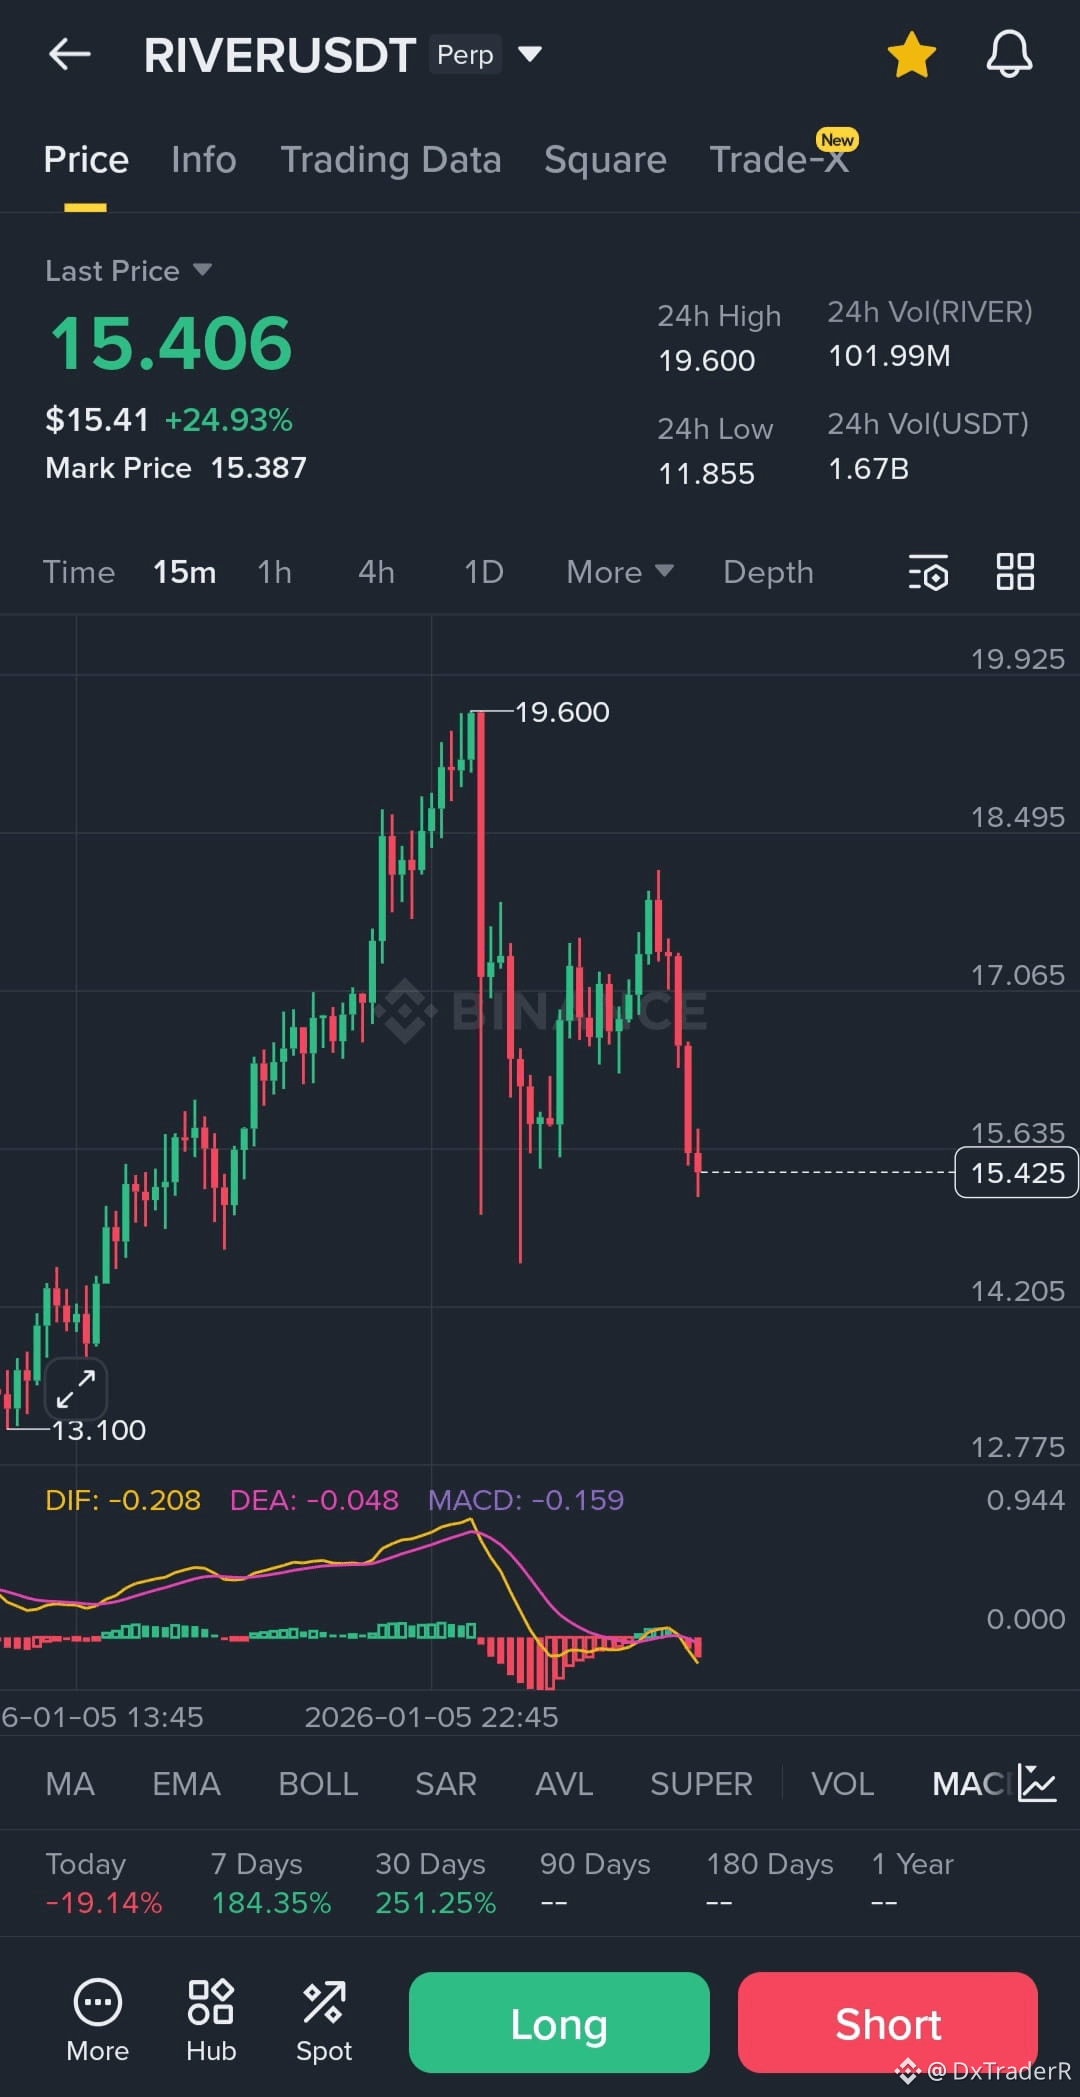The width and height of the screenshot is (1080, 2097).
Task: Switch to the Trading Data tab
Action: pos(391,160)
